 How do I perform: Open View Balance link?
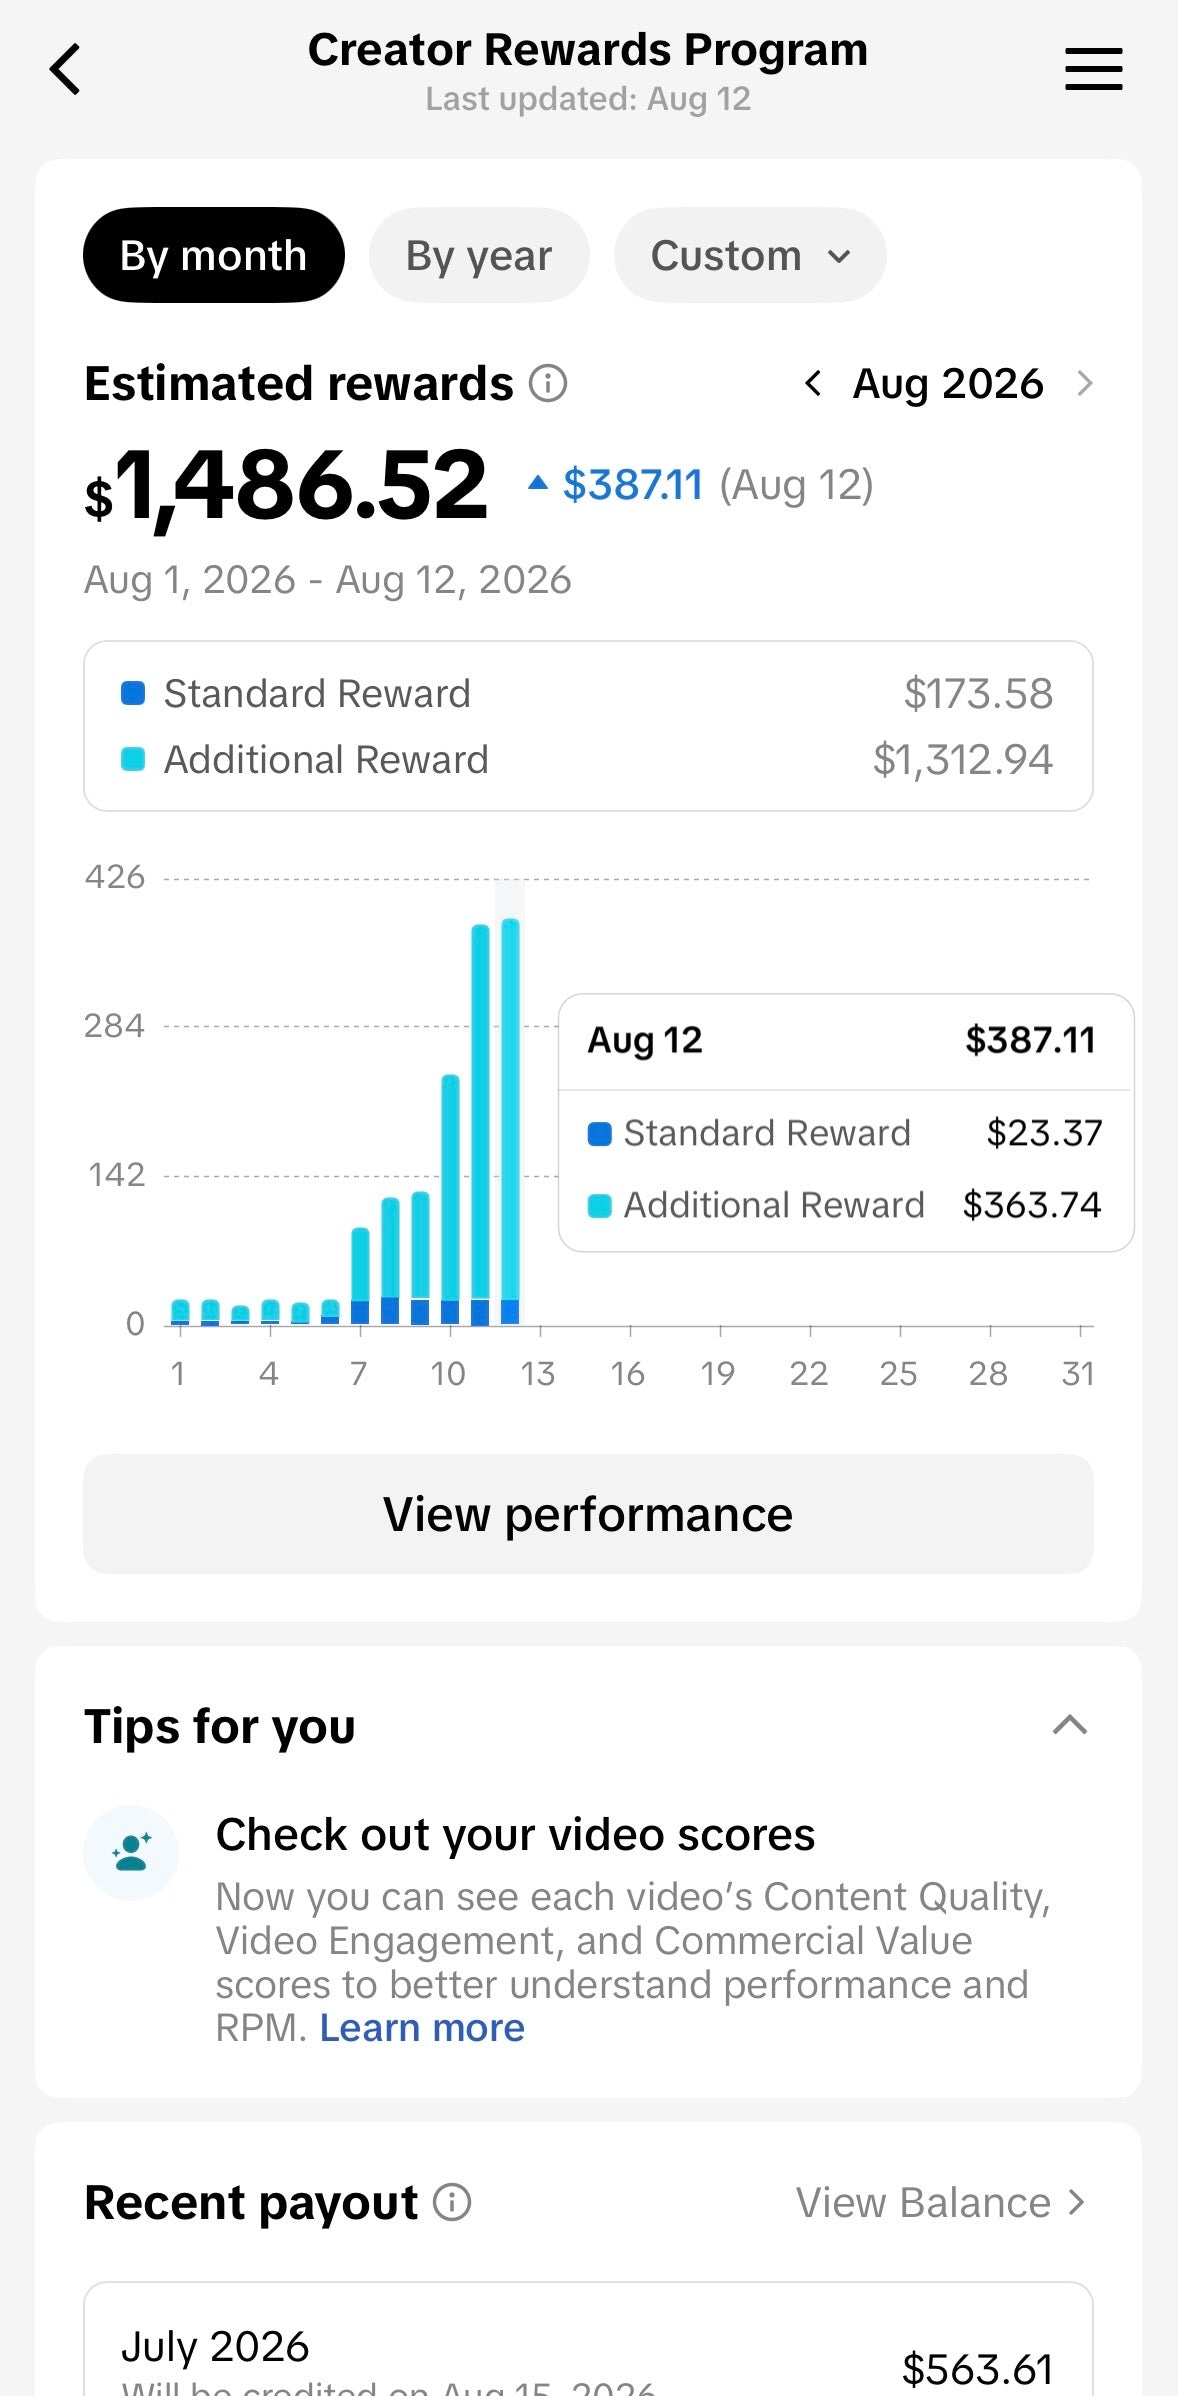point(940,2203)
